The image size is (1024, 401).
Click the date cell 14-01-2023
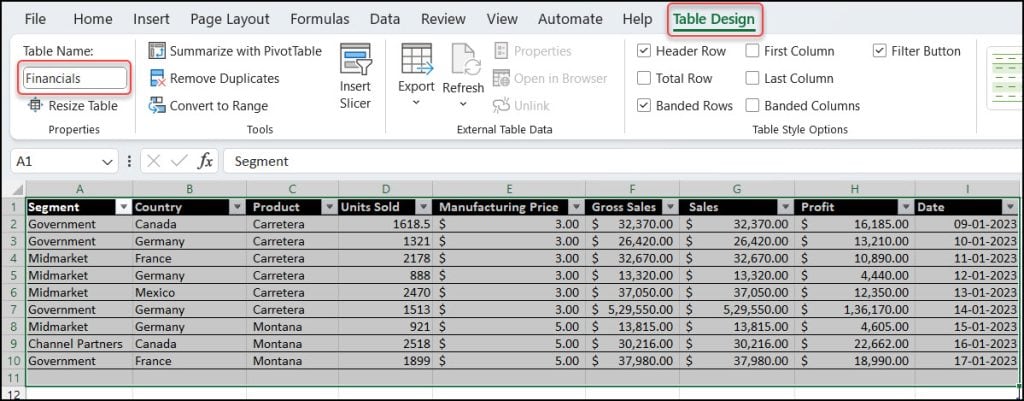(x=968, y=310)
